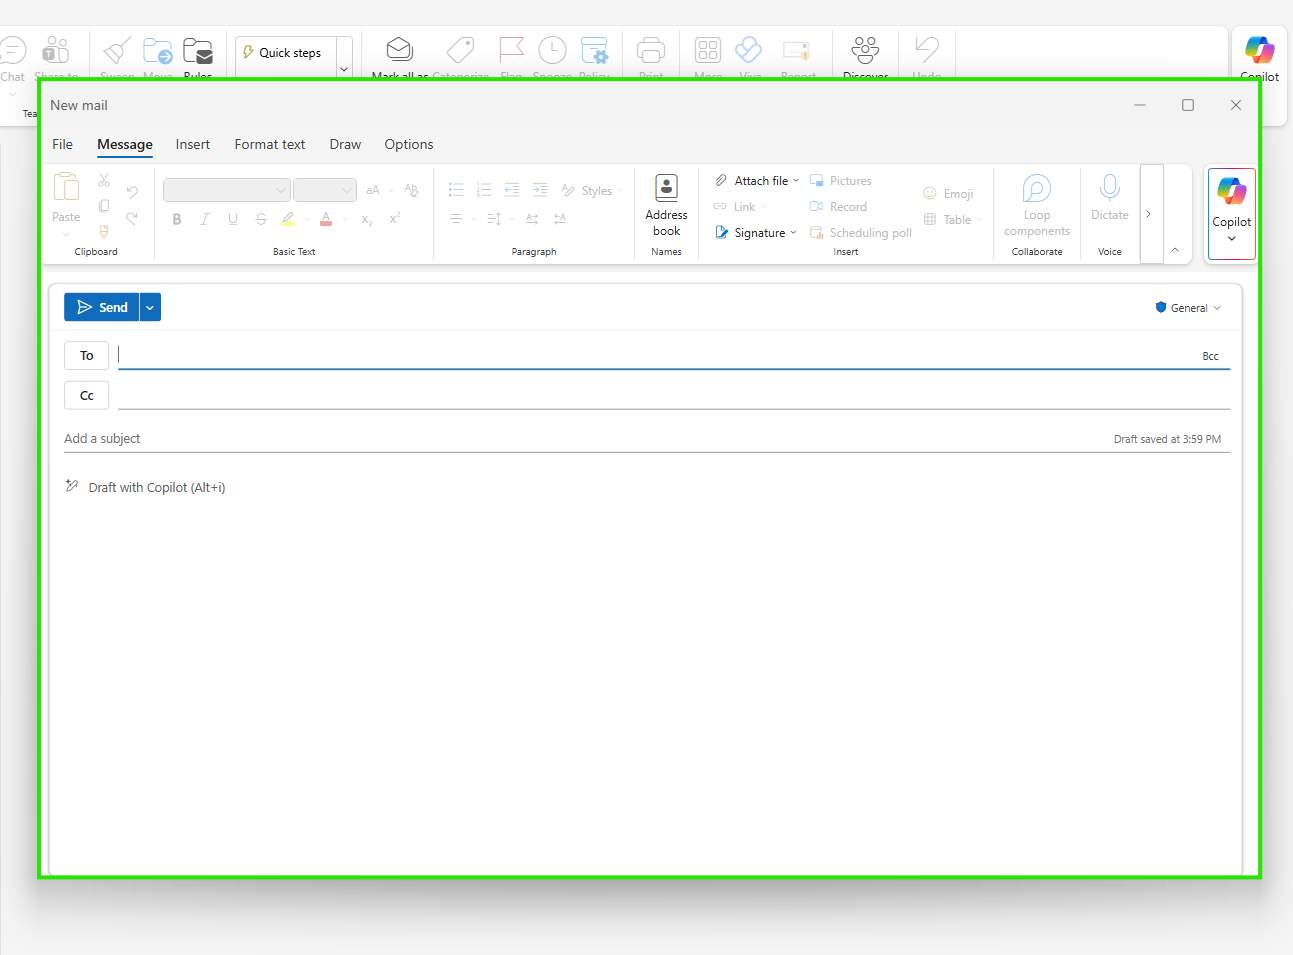
Task: Open the Copilot button in New mail ribbon
Action: coord(1232,213)
